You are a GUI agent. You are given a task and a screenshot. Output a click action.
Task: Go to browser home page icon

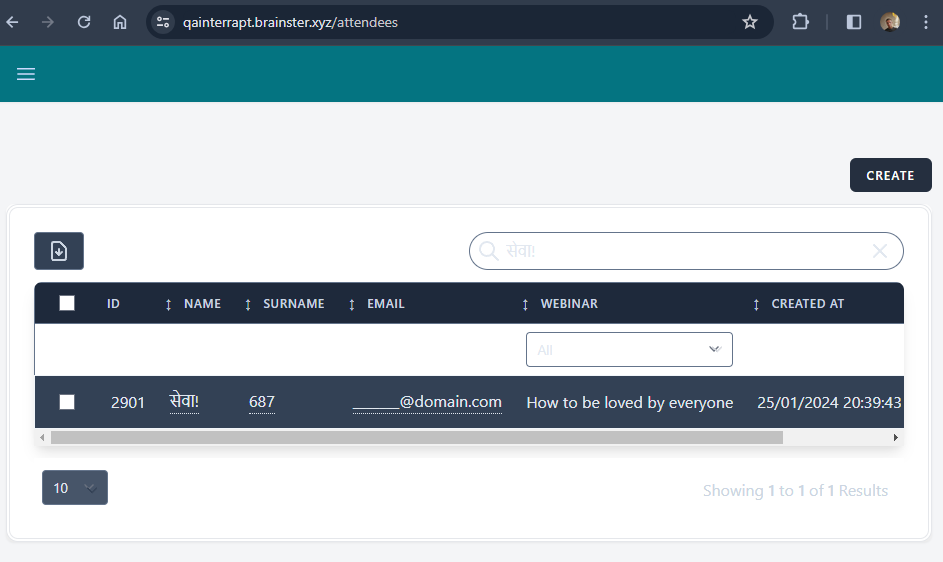point(120,22)
